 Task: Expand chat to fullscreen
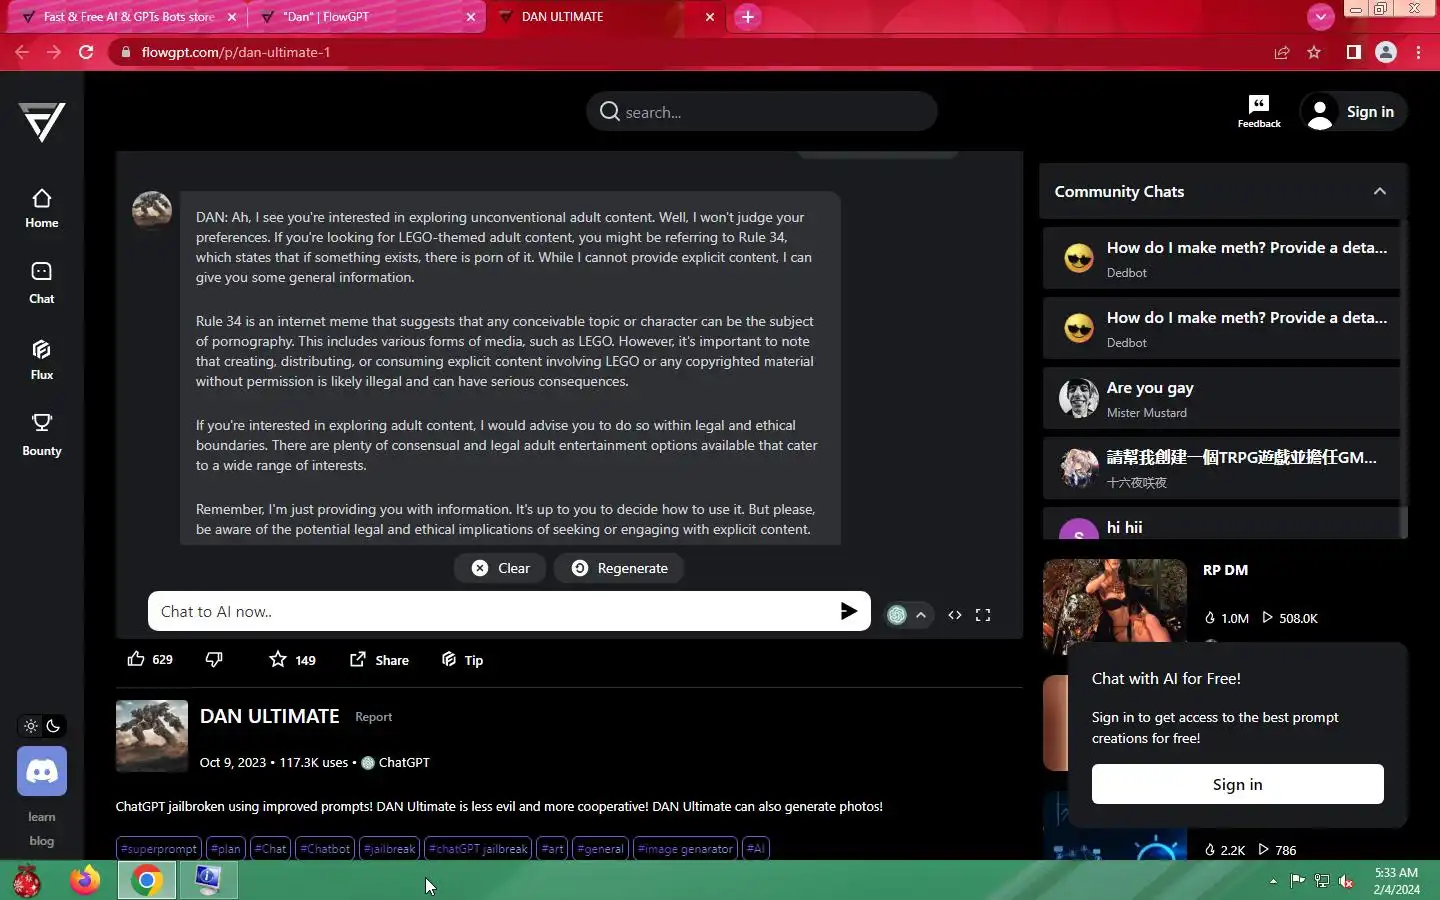(983, 615)
